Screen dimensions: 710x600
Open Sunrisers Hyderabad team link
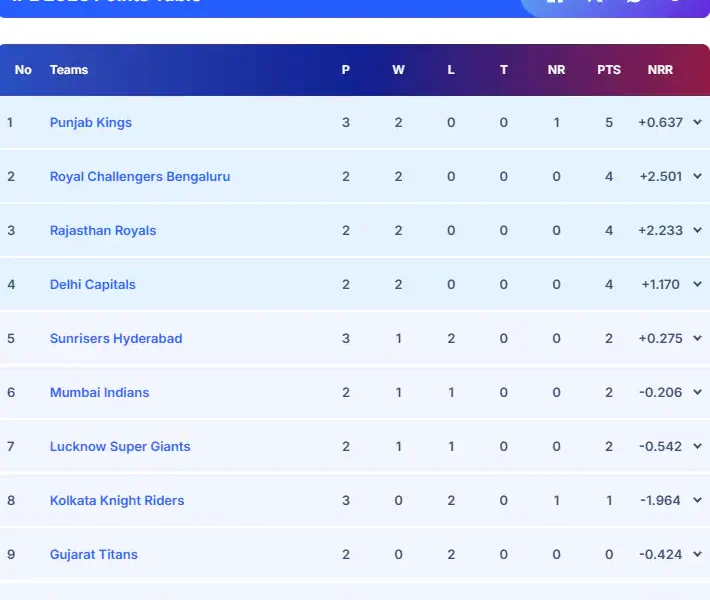116,339
